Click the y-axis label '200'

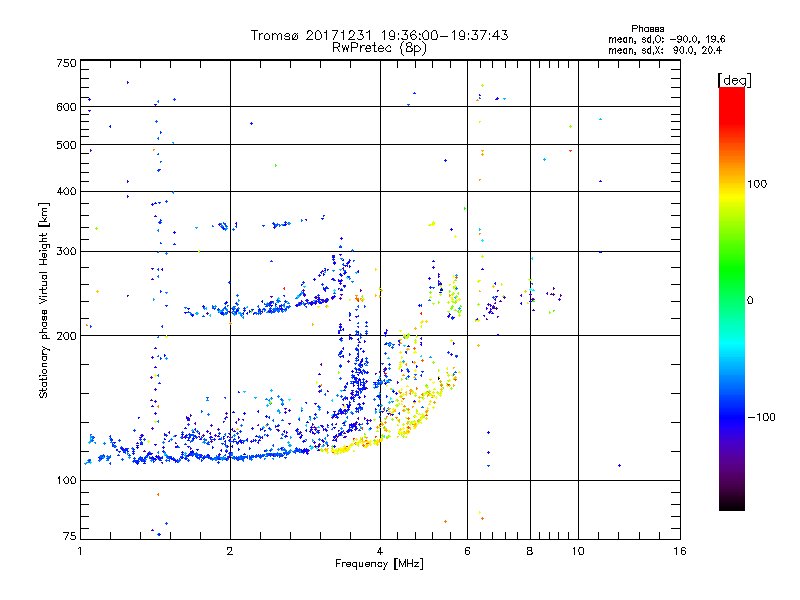pyautogui.click(x=66, y=336)
